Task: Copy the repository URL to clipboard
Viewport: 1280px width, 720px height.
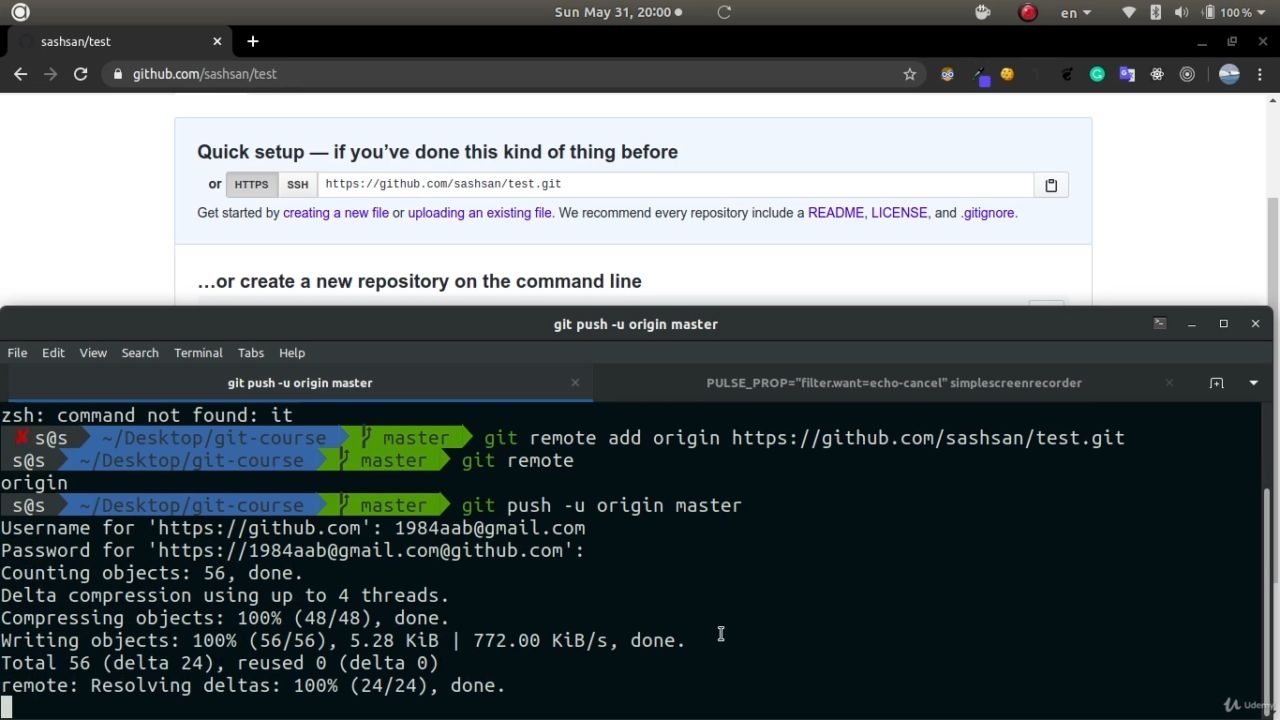Action: tap(1051, 185)
